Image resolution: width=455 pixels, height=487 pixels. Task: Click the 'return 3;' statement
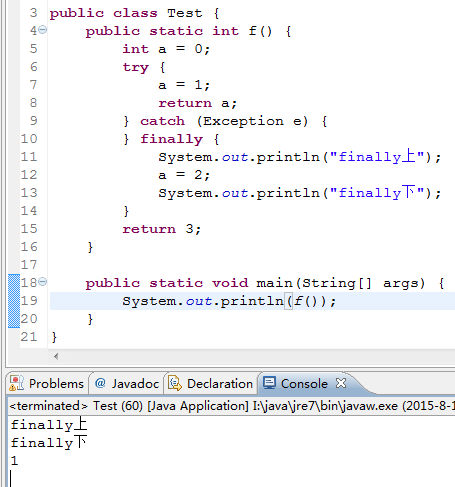pos(162,229)
